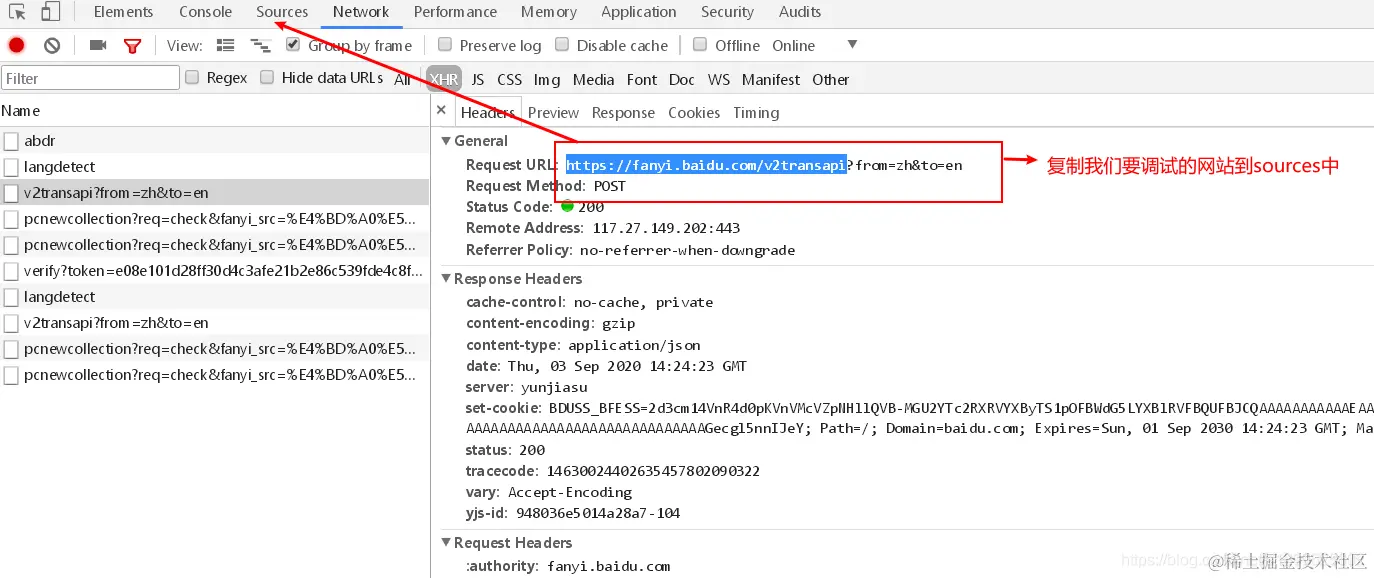Viewport: 1374px width, 578px height.
Task: Open the Audits tab
Action: (x=800, y=12)
